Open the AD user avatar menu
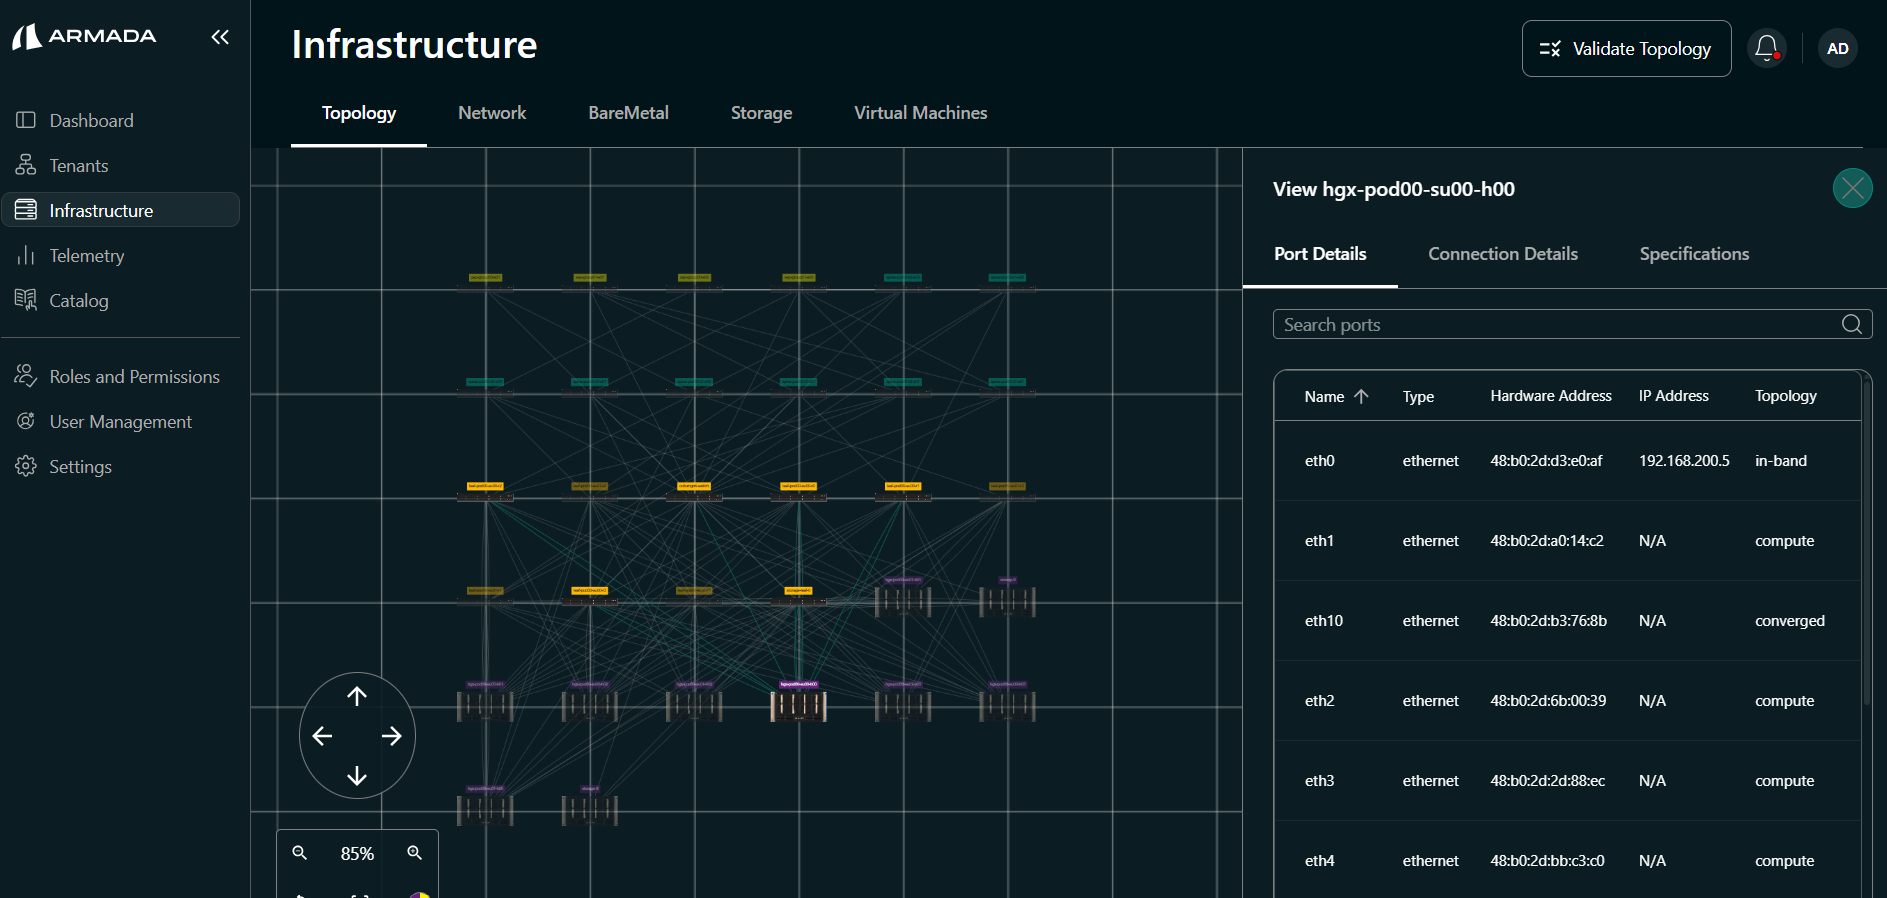Image resolution: width=1887 pixels, height=898 pixels. (x=1837, y=48)
